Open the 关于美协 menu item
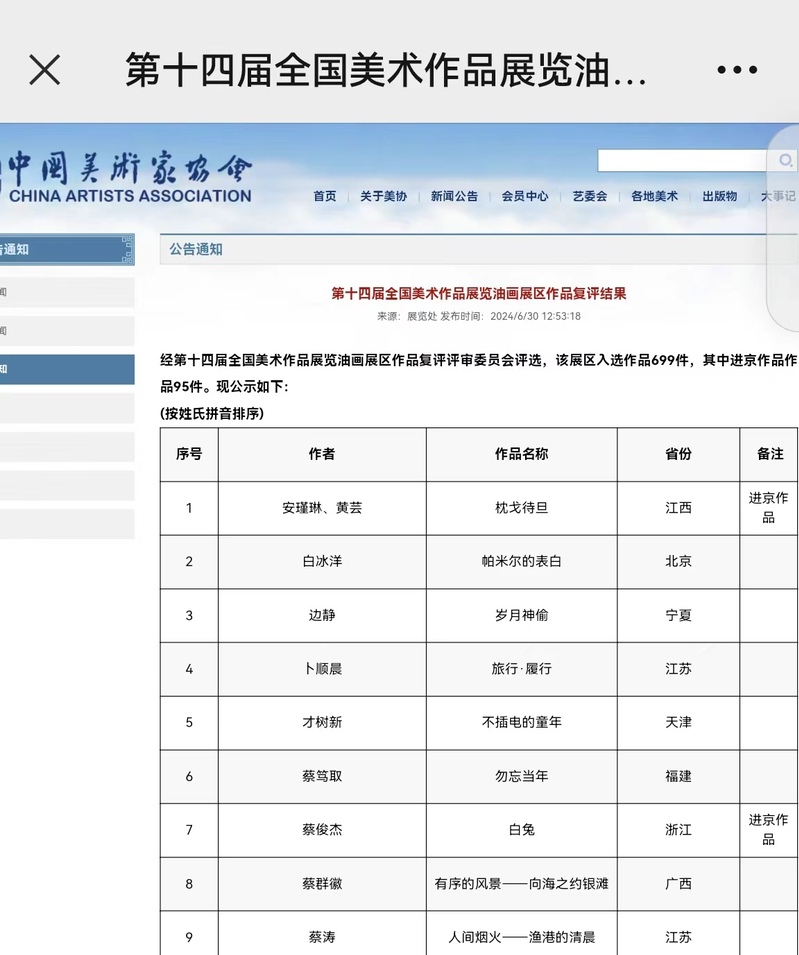Viewport: 799px width, 955px height. (x=383, y=197)
